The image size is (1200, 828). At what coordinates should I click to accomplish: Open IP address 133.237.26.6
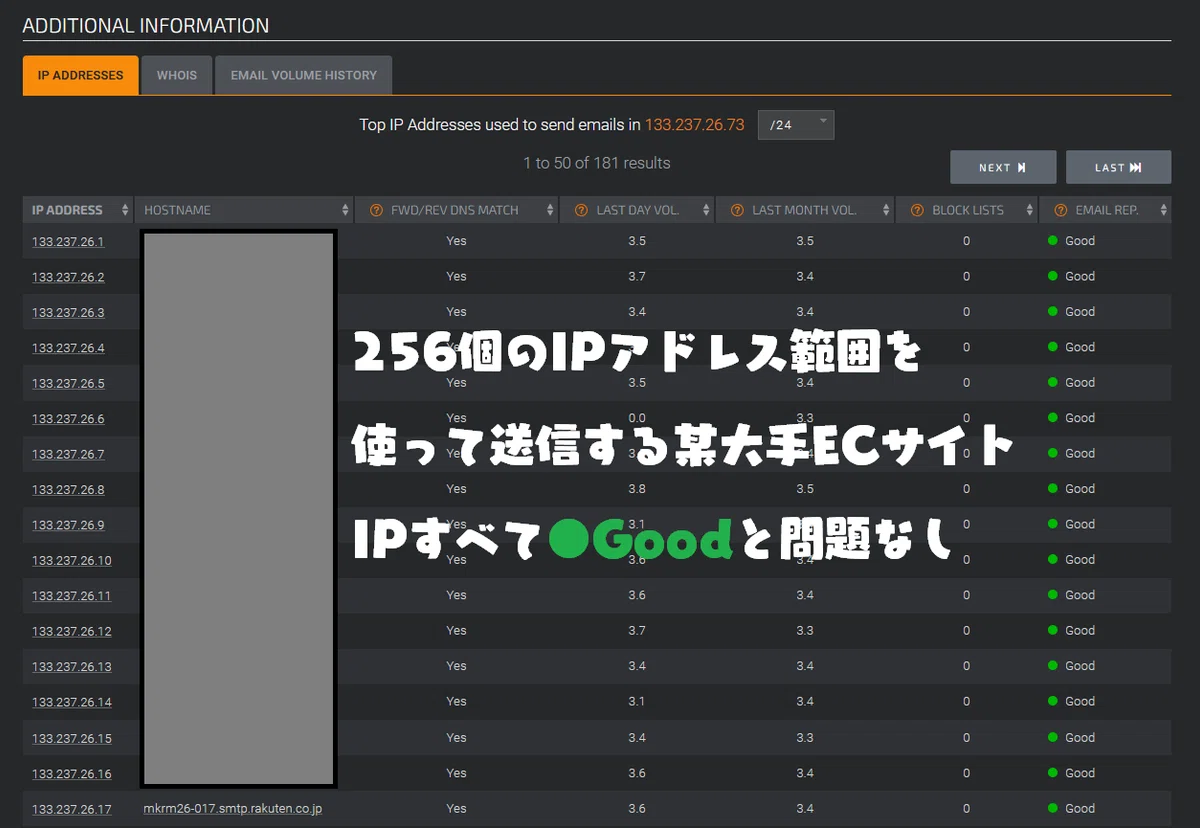[68, 419]
